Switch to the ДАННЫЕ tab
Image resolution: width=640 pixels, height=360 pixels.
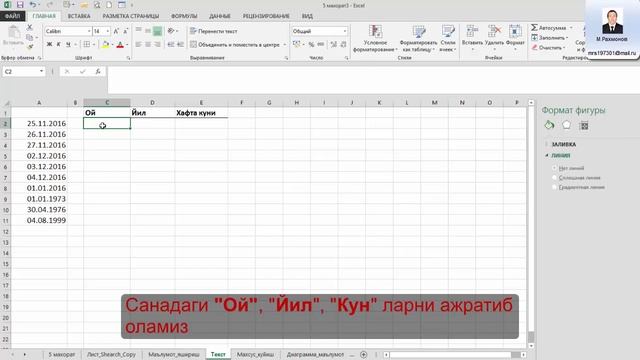click(220, 16)
